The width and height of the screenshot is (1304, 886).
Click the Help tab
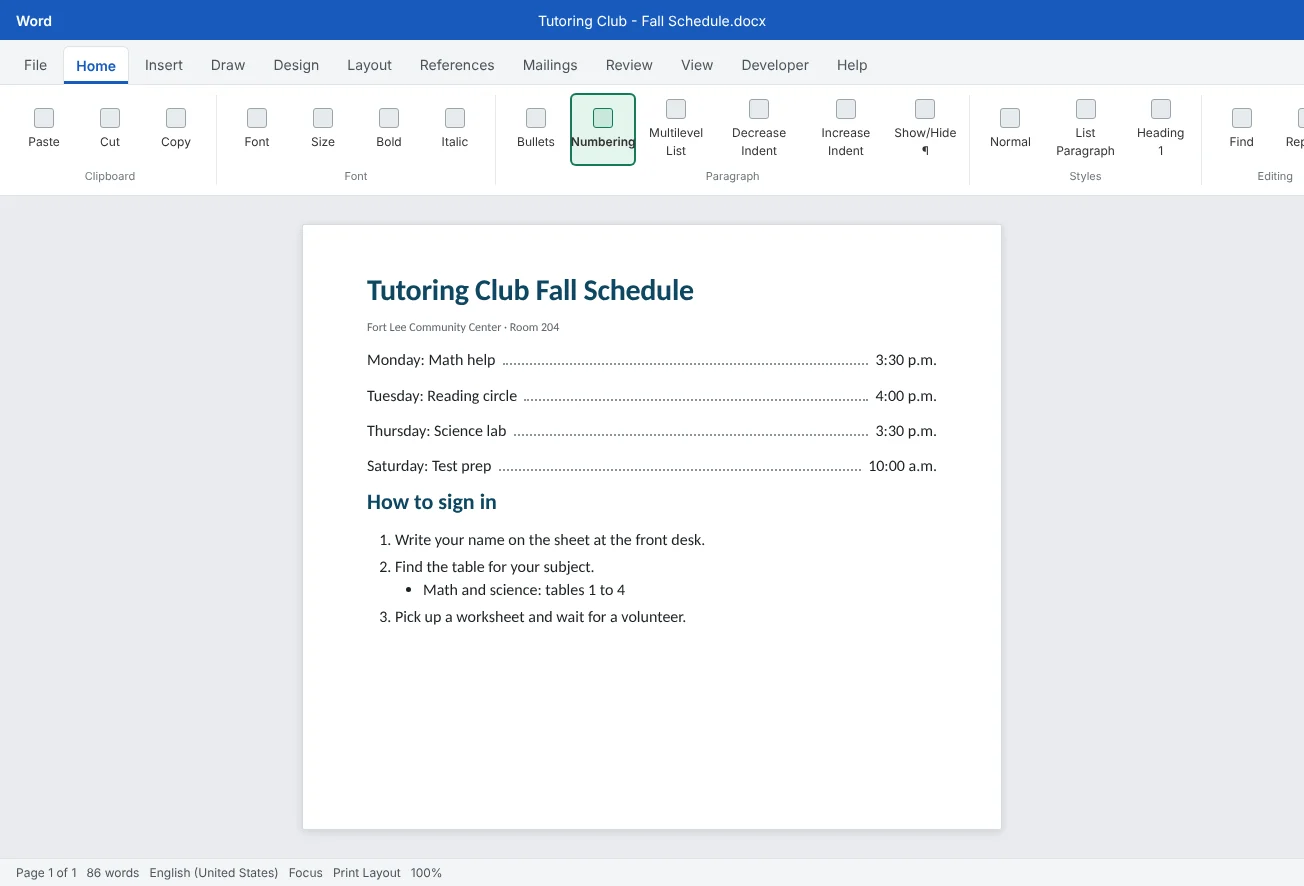click(x=852, y=65)
